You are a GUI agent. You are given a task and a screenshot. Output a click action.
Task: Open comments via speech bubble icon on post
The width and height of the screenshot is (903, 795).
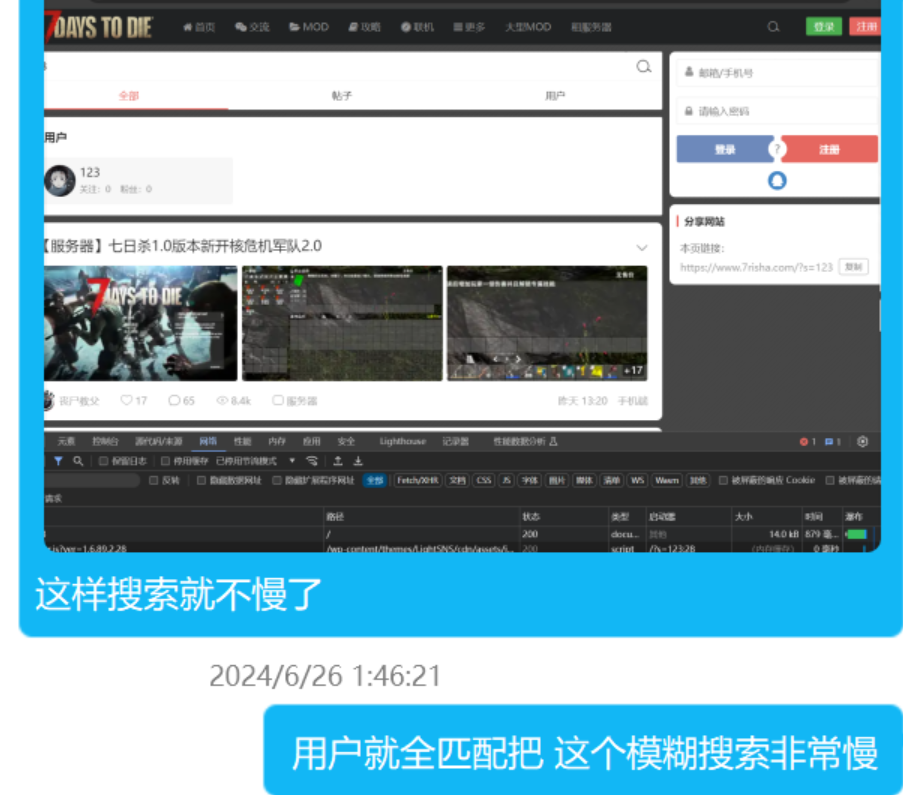point(175,400)
